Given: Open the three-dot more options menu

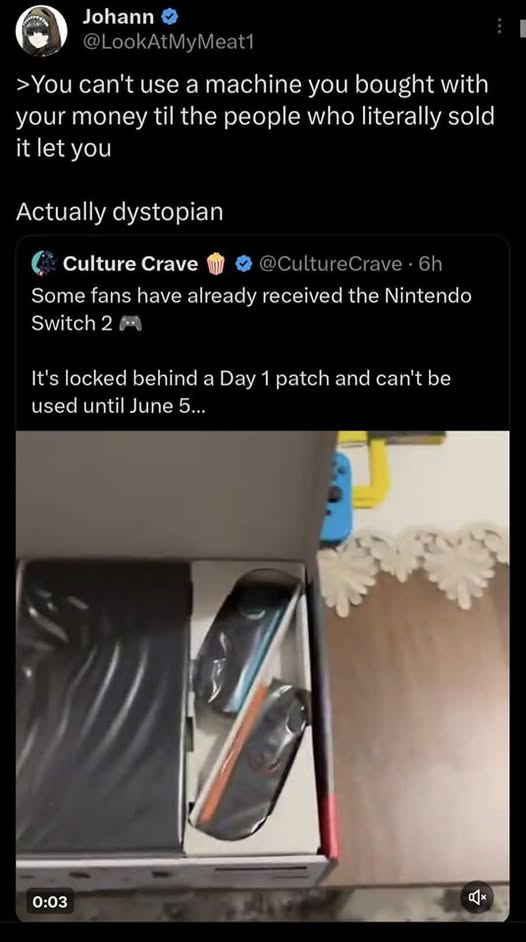Looking at the screenshot, I should coord(498,26).
